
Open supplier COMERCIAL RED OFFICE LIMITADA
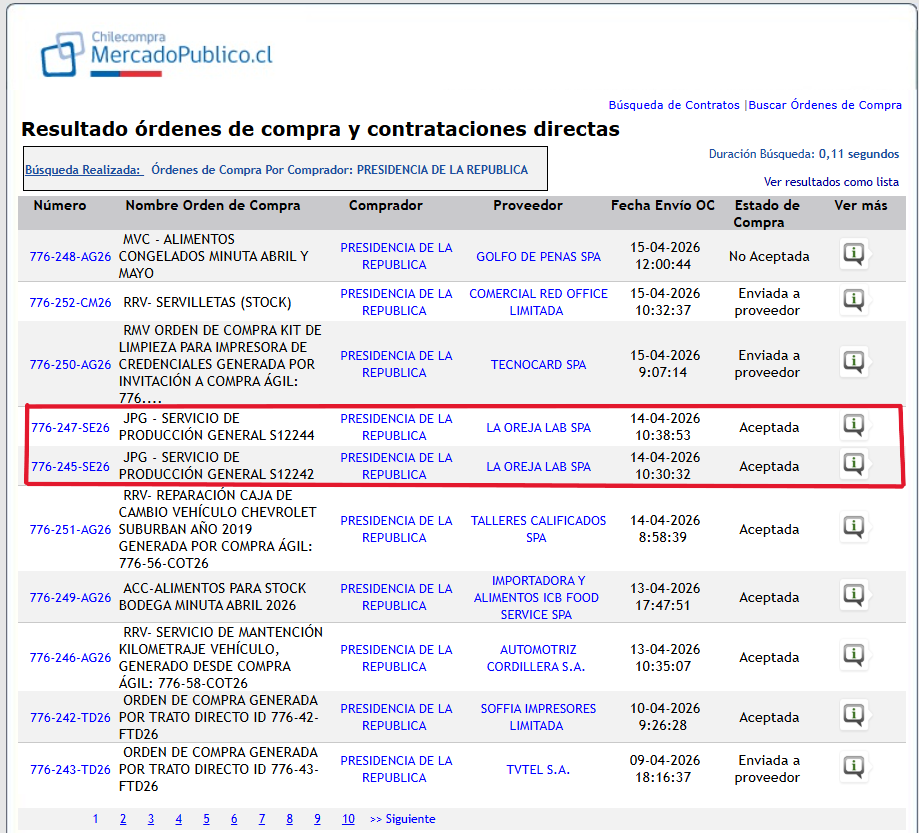click(539, 302)
